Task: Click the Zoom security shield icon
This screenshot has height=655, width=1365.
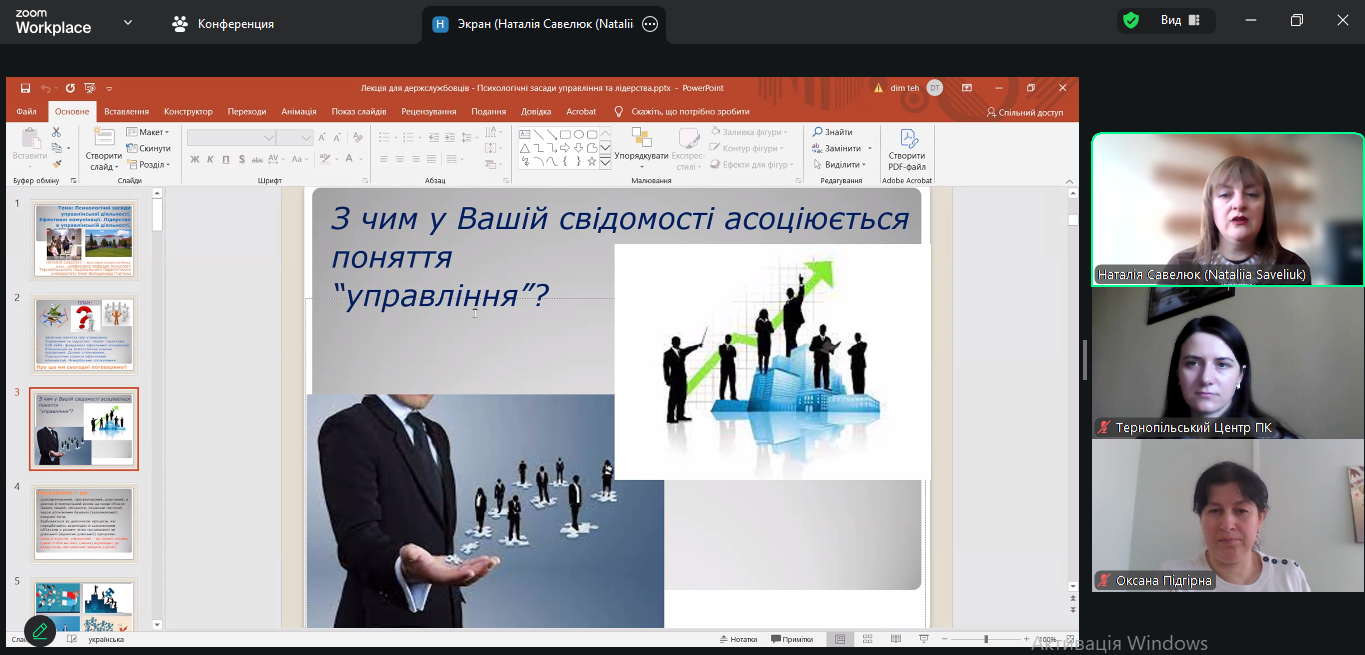Action: coord(1131,21)
